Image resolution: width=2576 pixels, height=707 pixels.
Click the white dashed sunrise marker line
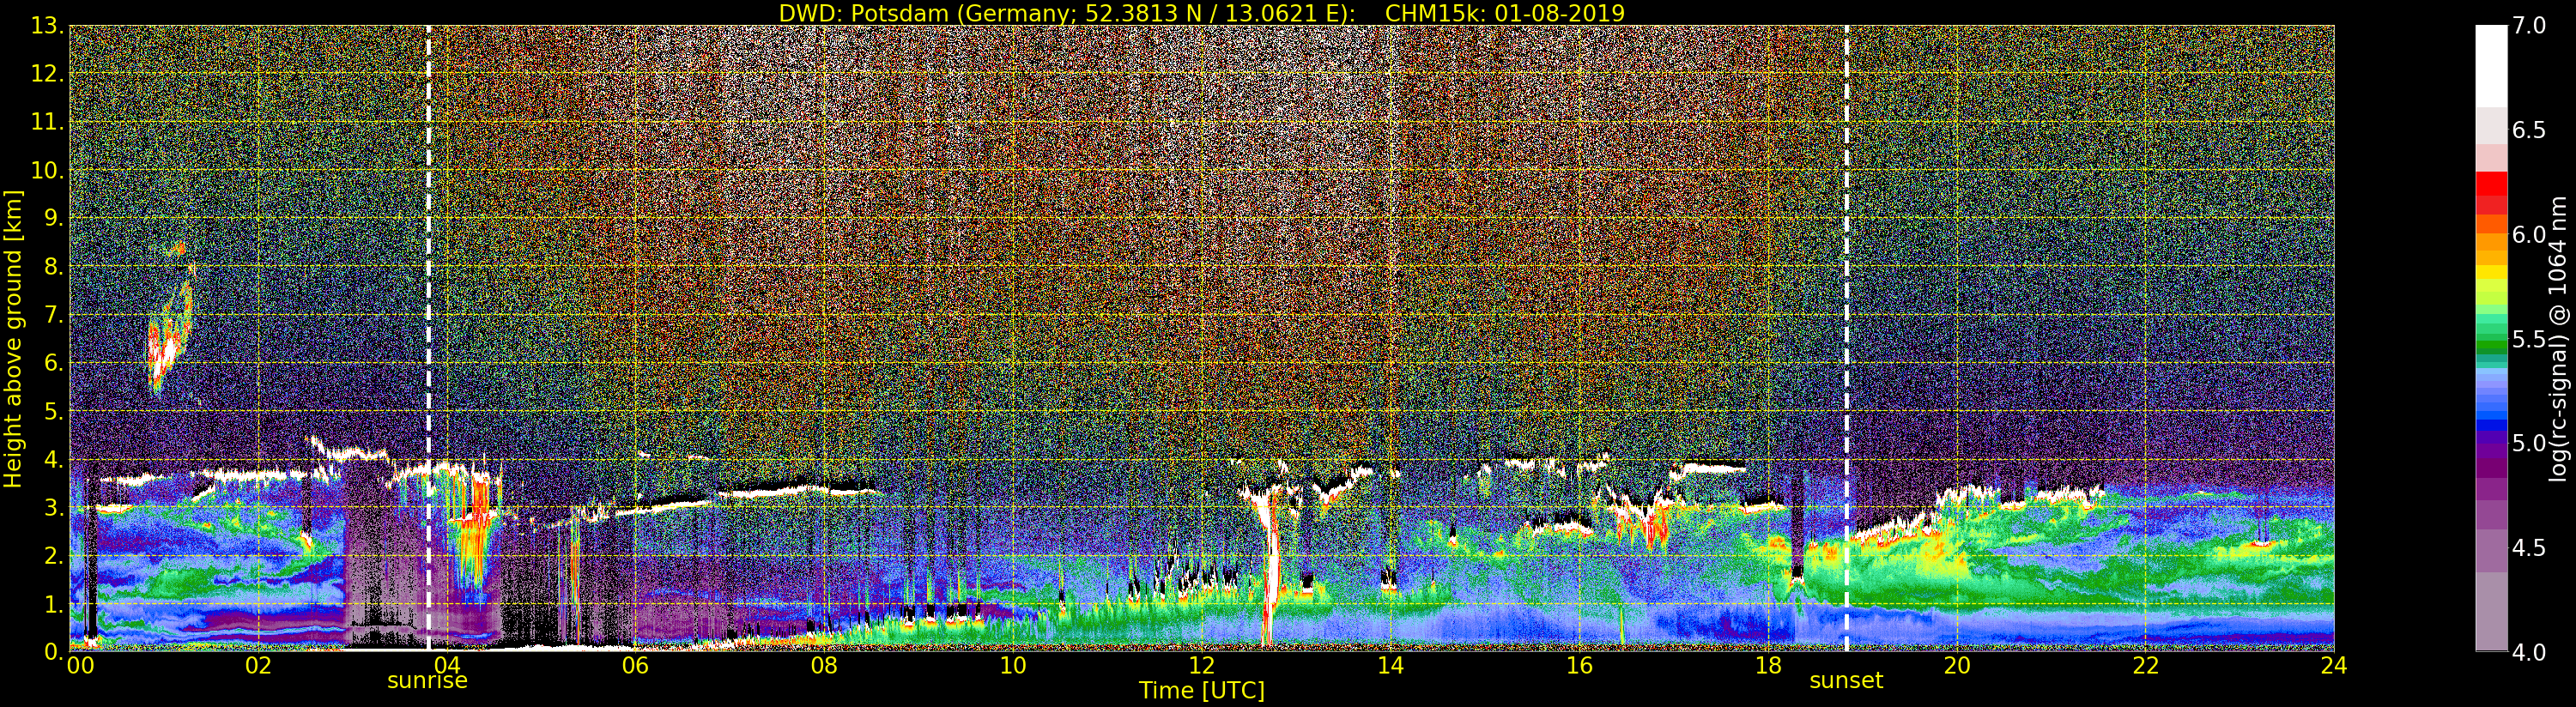(x=429, y=338)
